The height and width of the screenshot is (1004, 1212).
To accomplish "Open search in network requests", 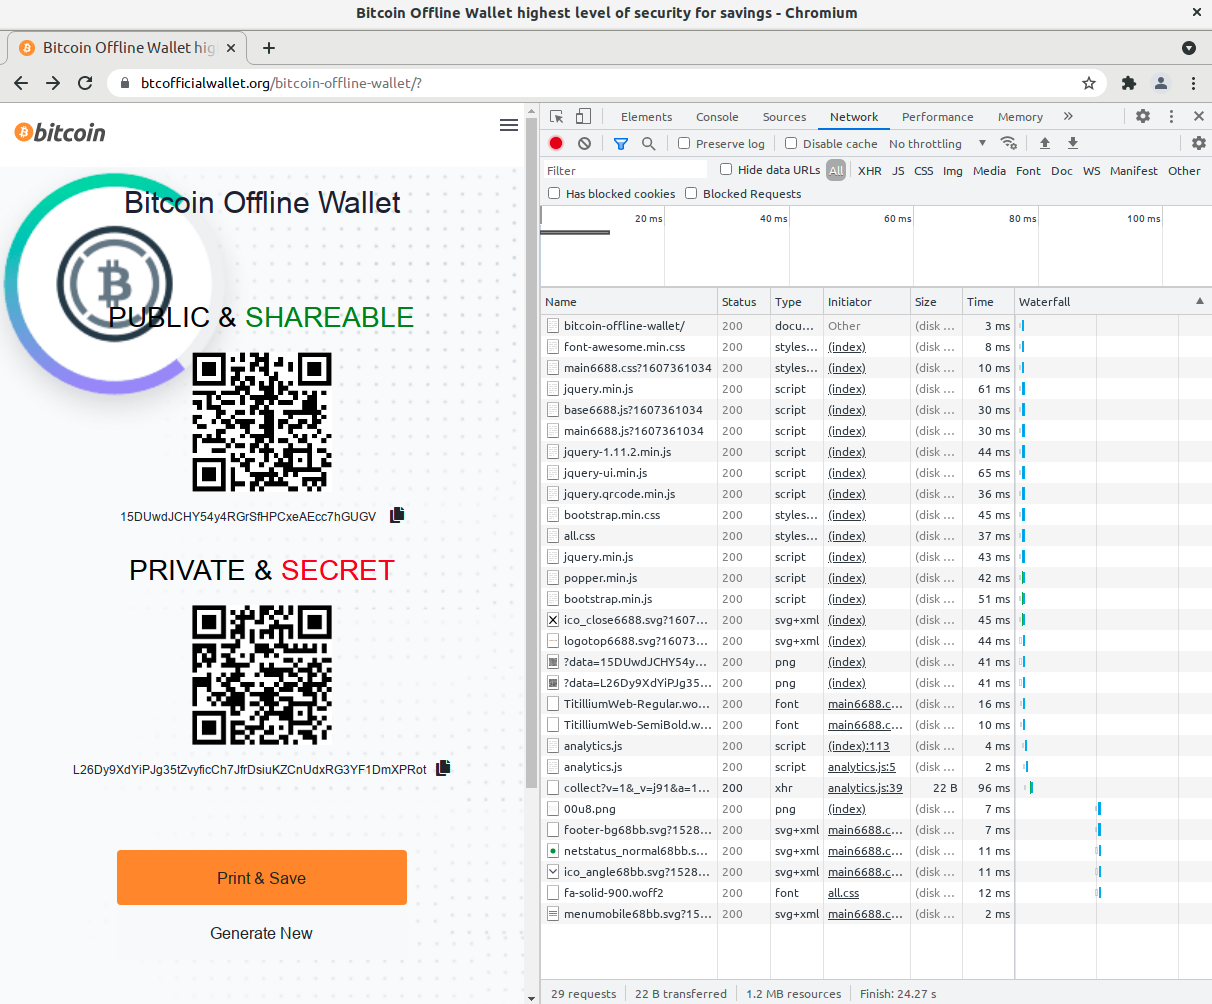I will tap(648, 143).
